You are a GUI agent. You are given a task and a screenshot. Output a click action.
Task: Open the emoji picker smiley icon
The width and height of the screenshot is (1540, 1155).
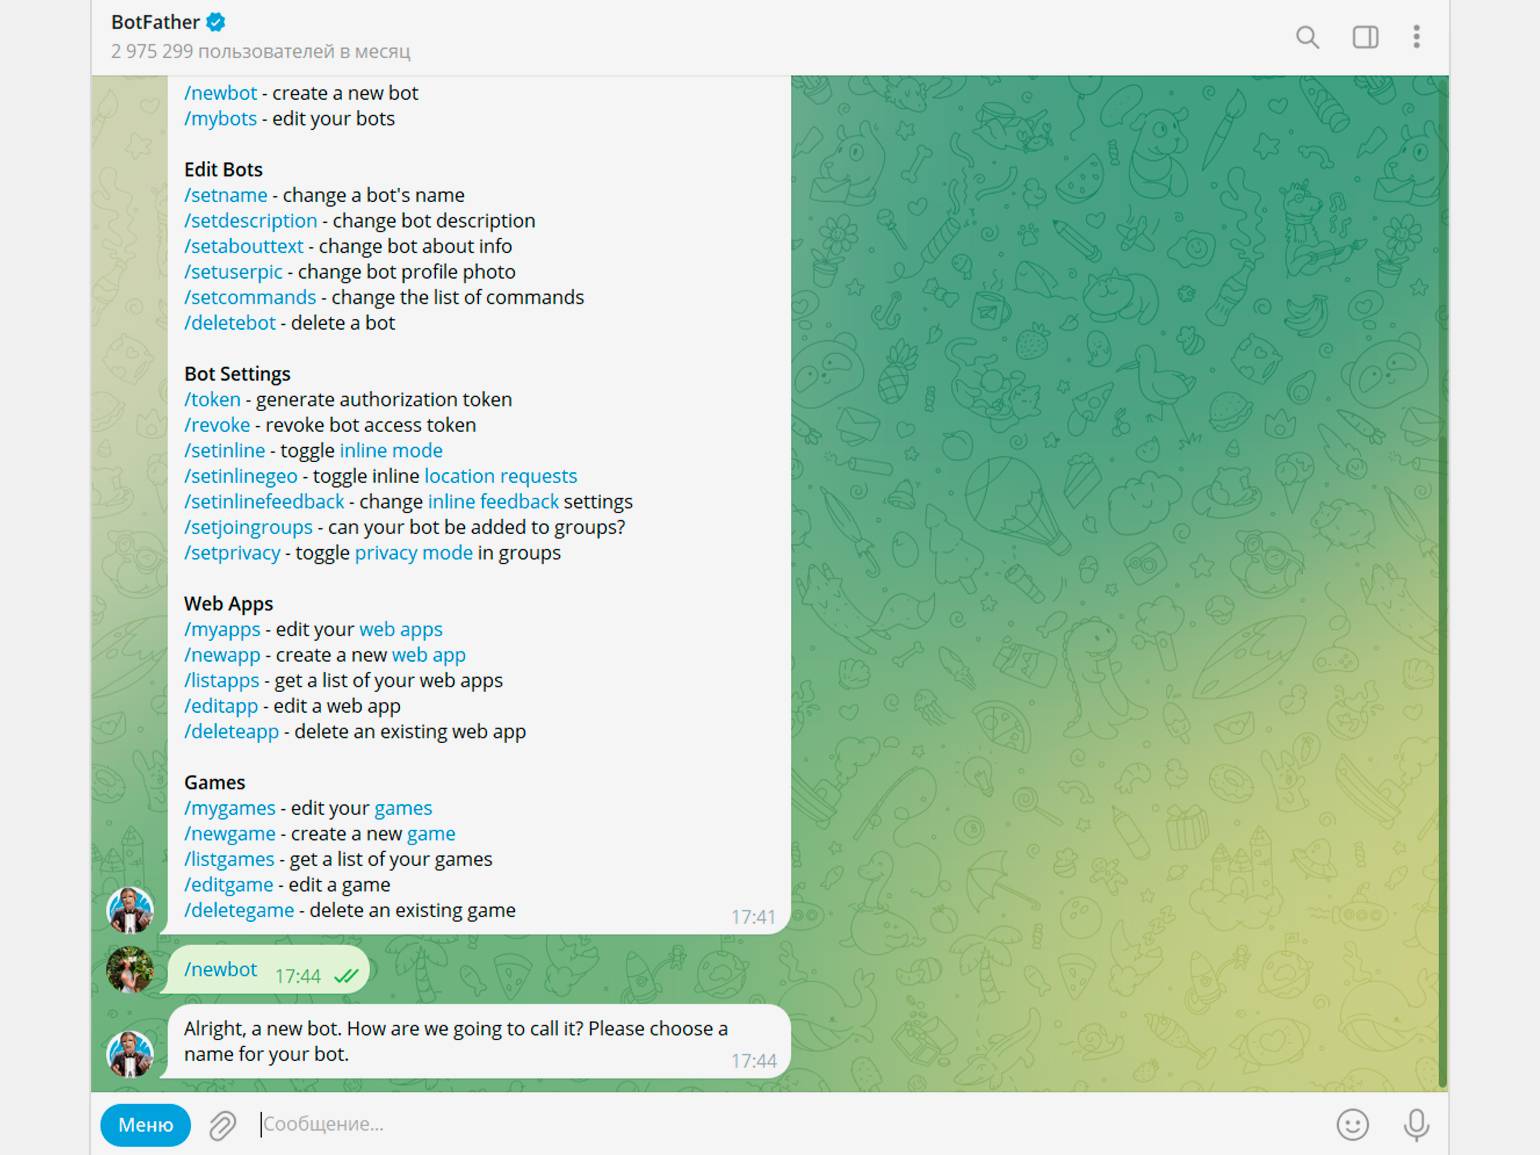click(1352, 1124)
